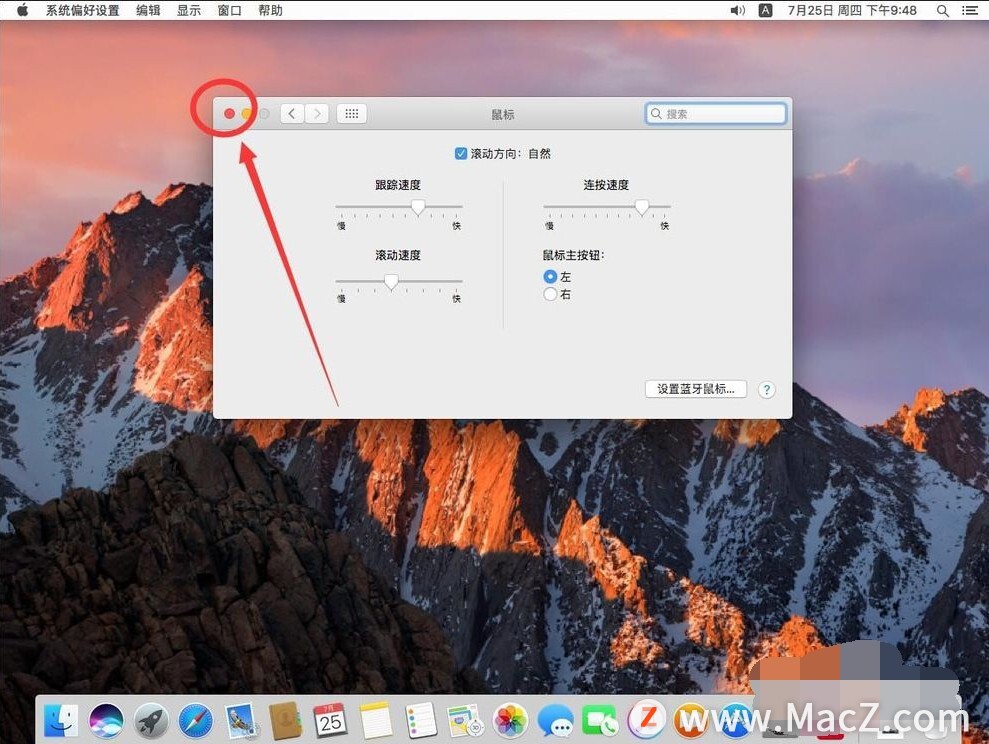Minimize the 鼠标 window with yellow button

tap(247, 113)
